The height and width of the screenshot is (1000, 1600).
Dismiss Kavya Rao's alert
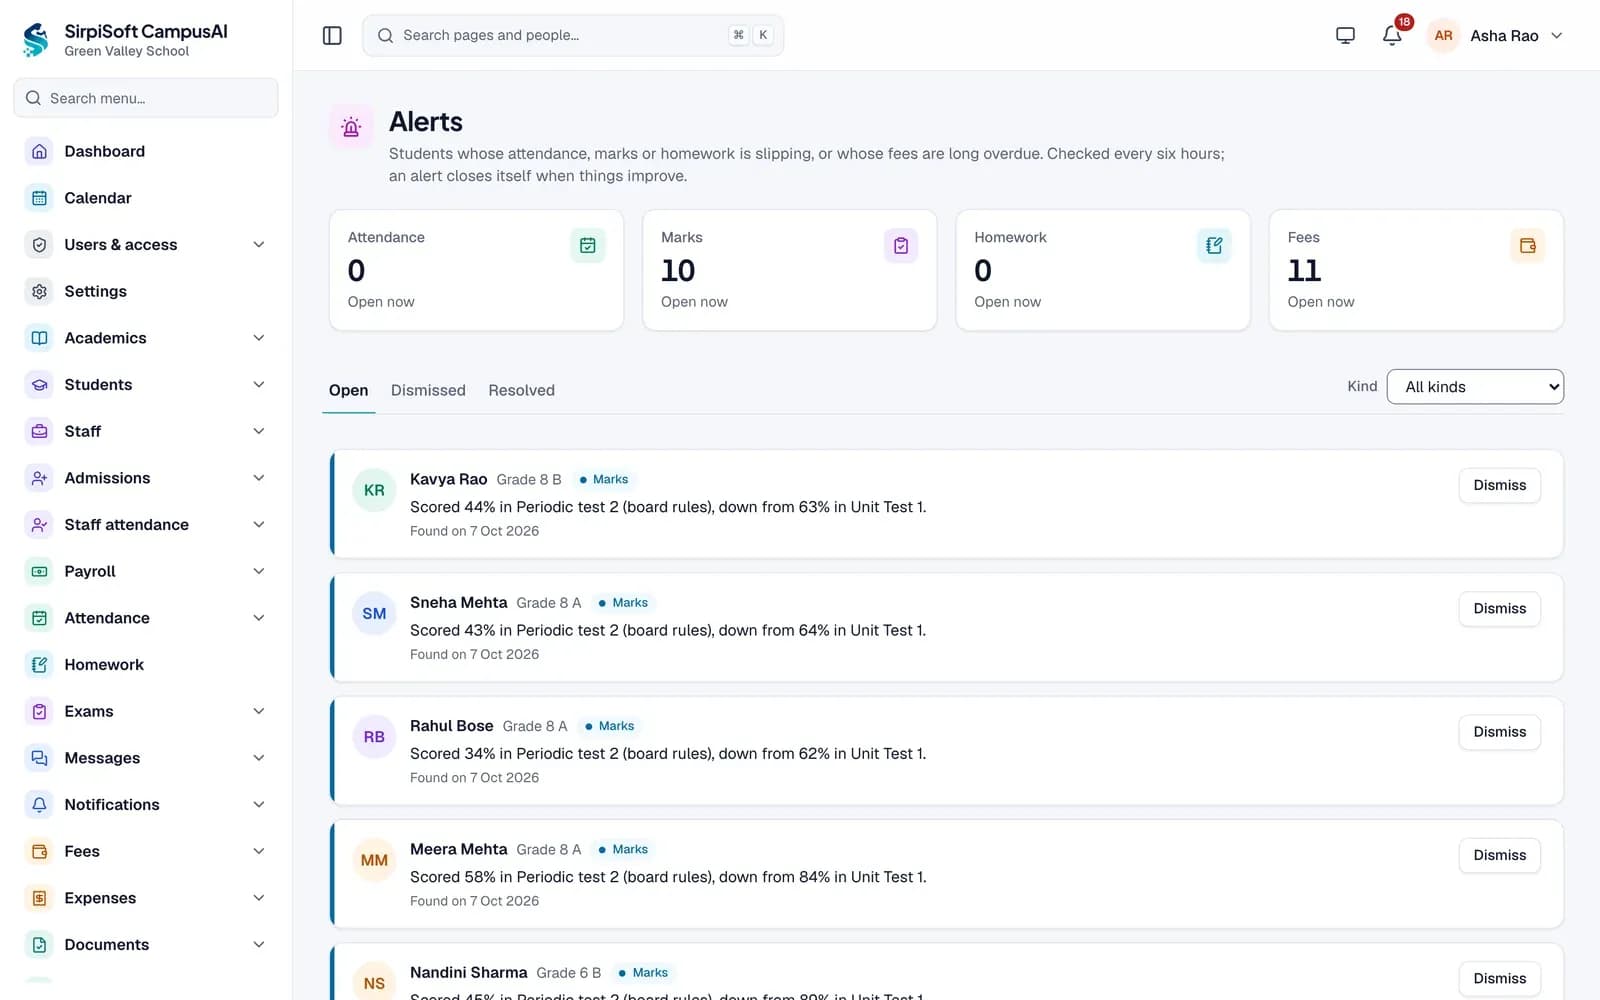pyautogui.click(x=1499, y=485)
